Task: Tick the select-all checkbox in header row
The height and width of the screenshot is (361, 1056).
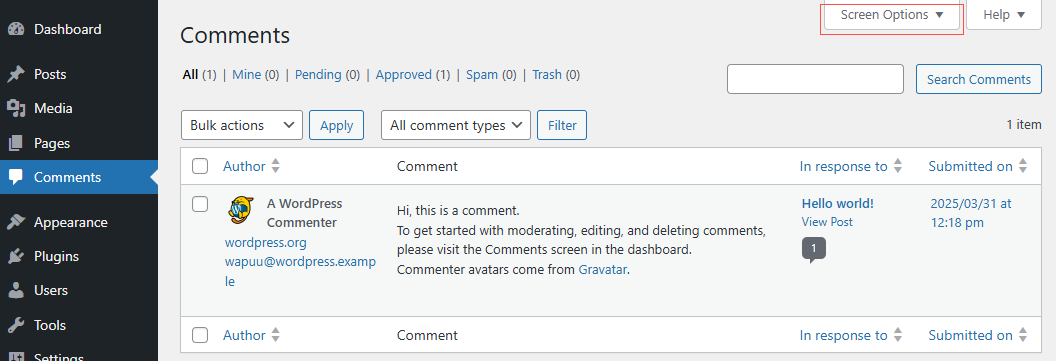Action: click(x=200, y=166)
